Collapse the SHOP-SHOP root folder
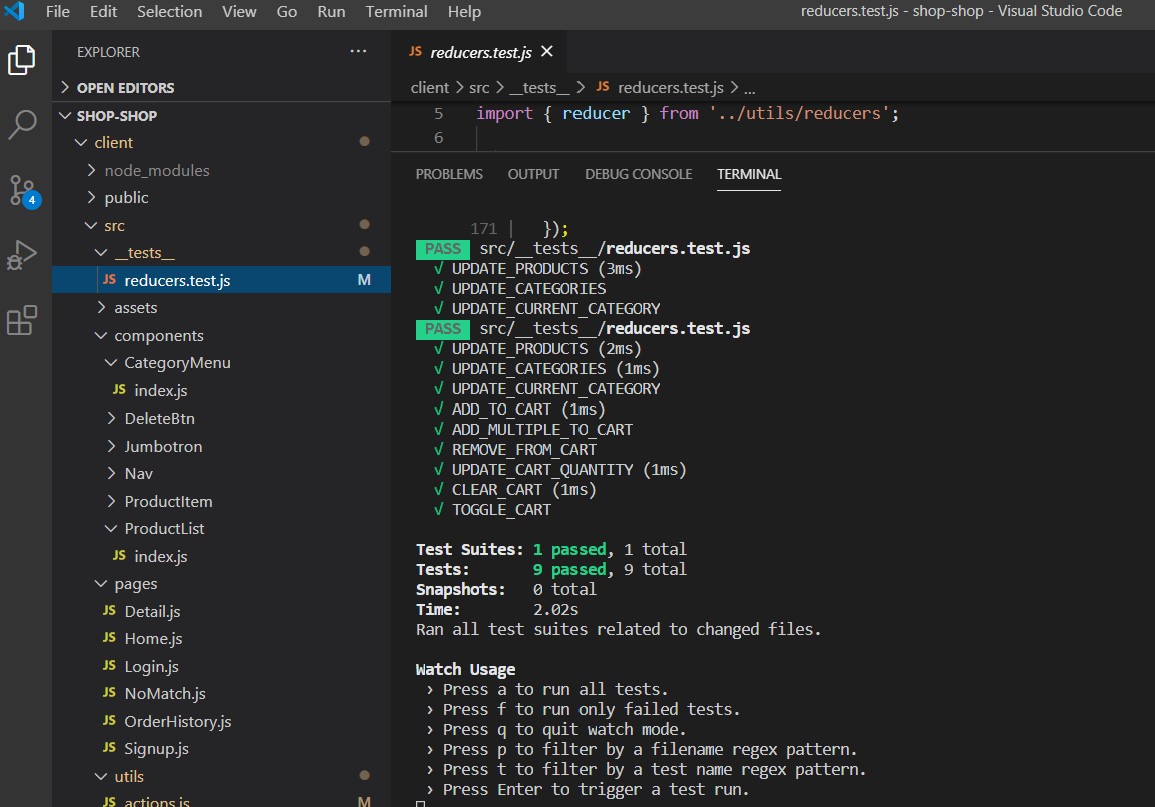The image size is (1155, 807). 65,116
